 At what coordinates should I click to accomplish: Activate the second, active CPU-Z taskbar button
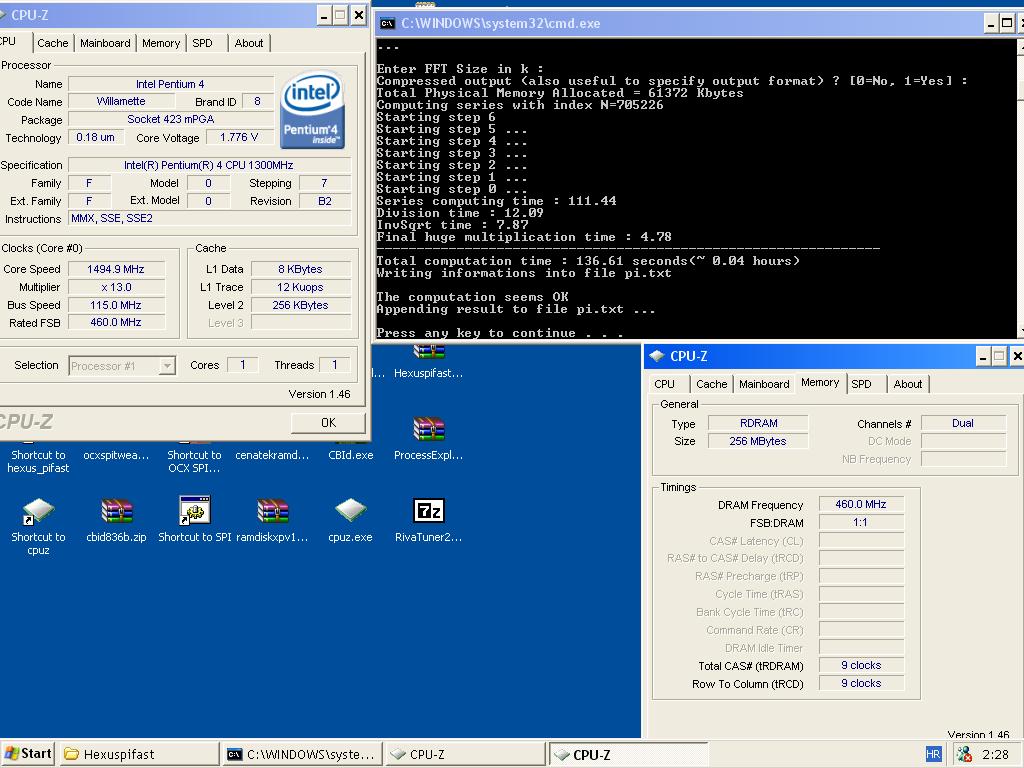click(x=628, y=754)
